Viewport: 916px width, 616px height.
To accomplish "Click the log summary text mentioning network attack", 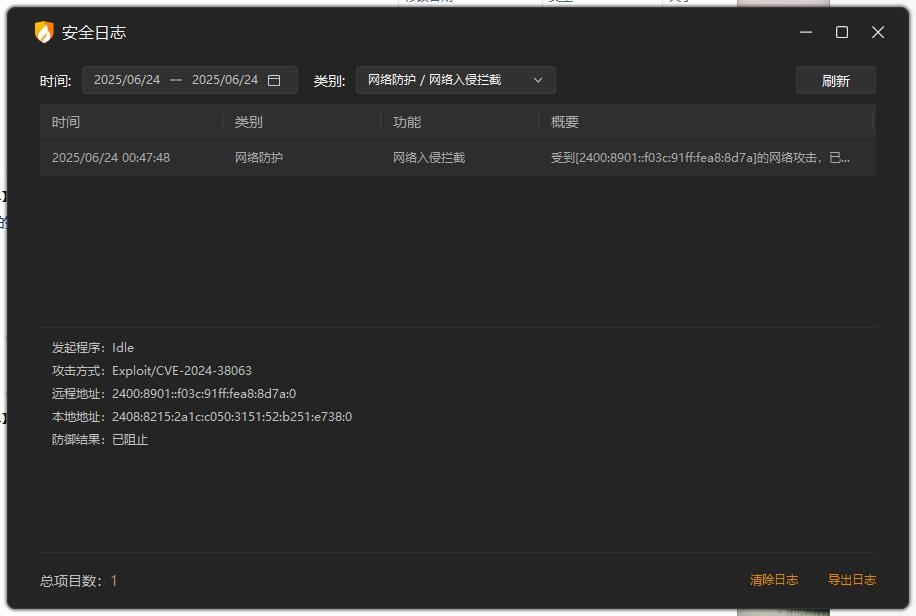I will click(700, 158).
